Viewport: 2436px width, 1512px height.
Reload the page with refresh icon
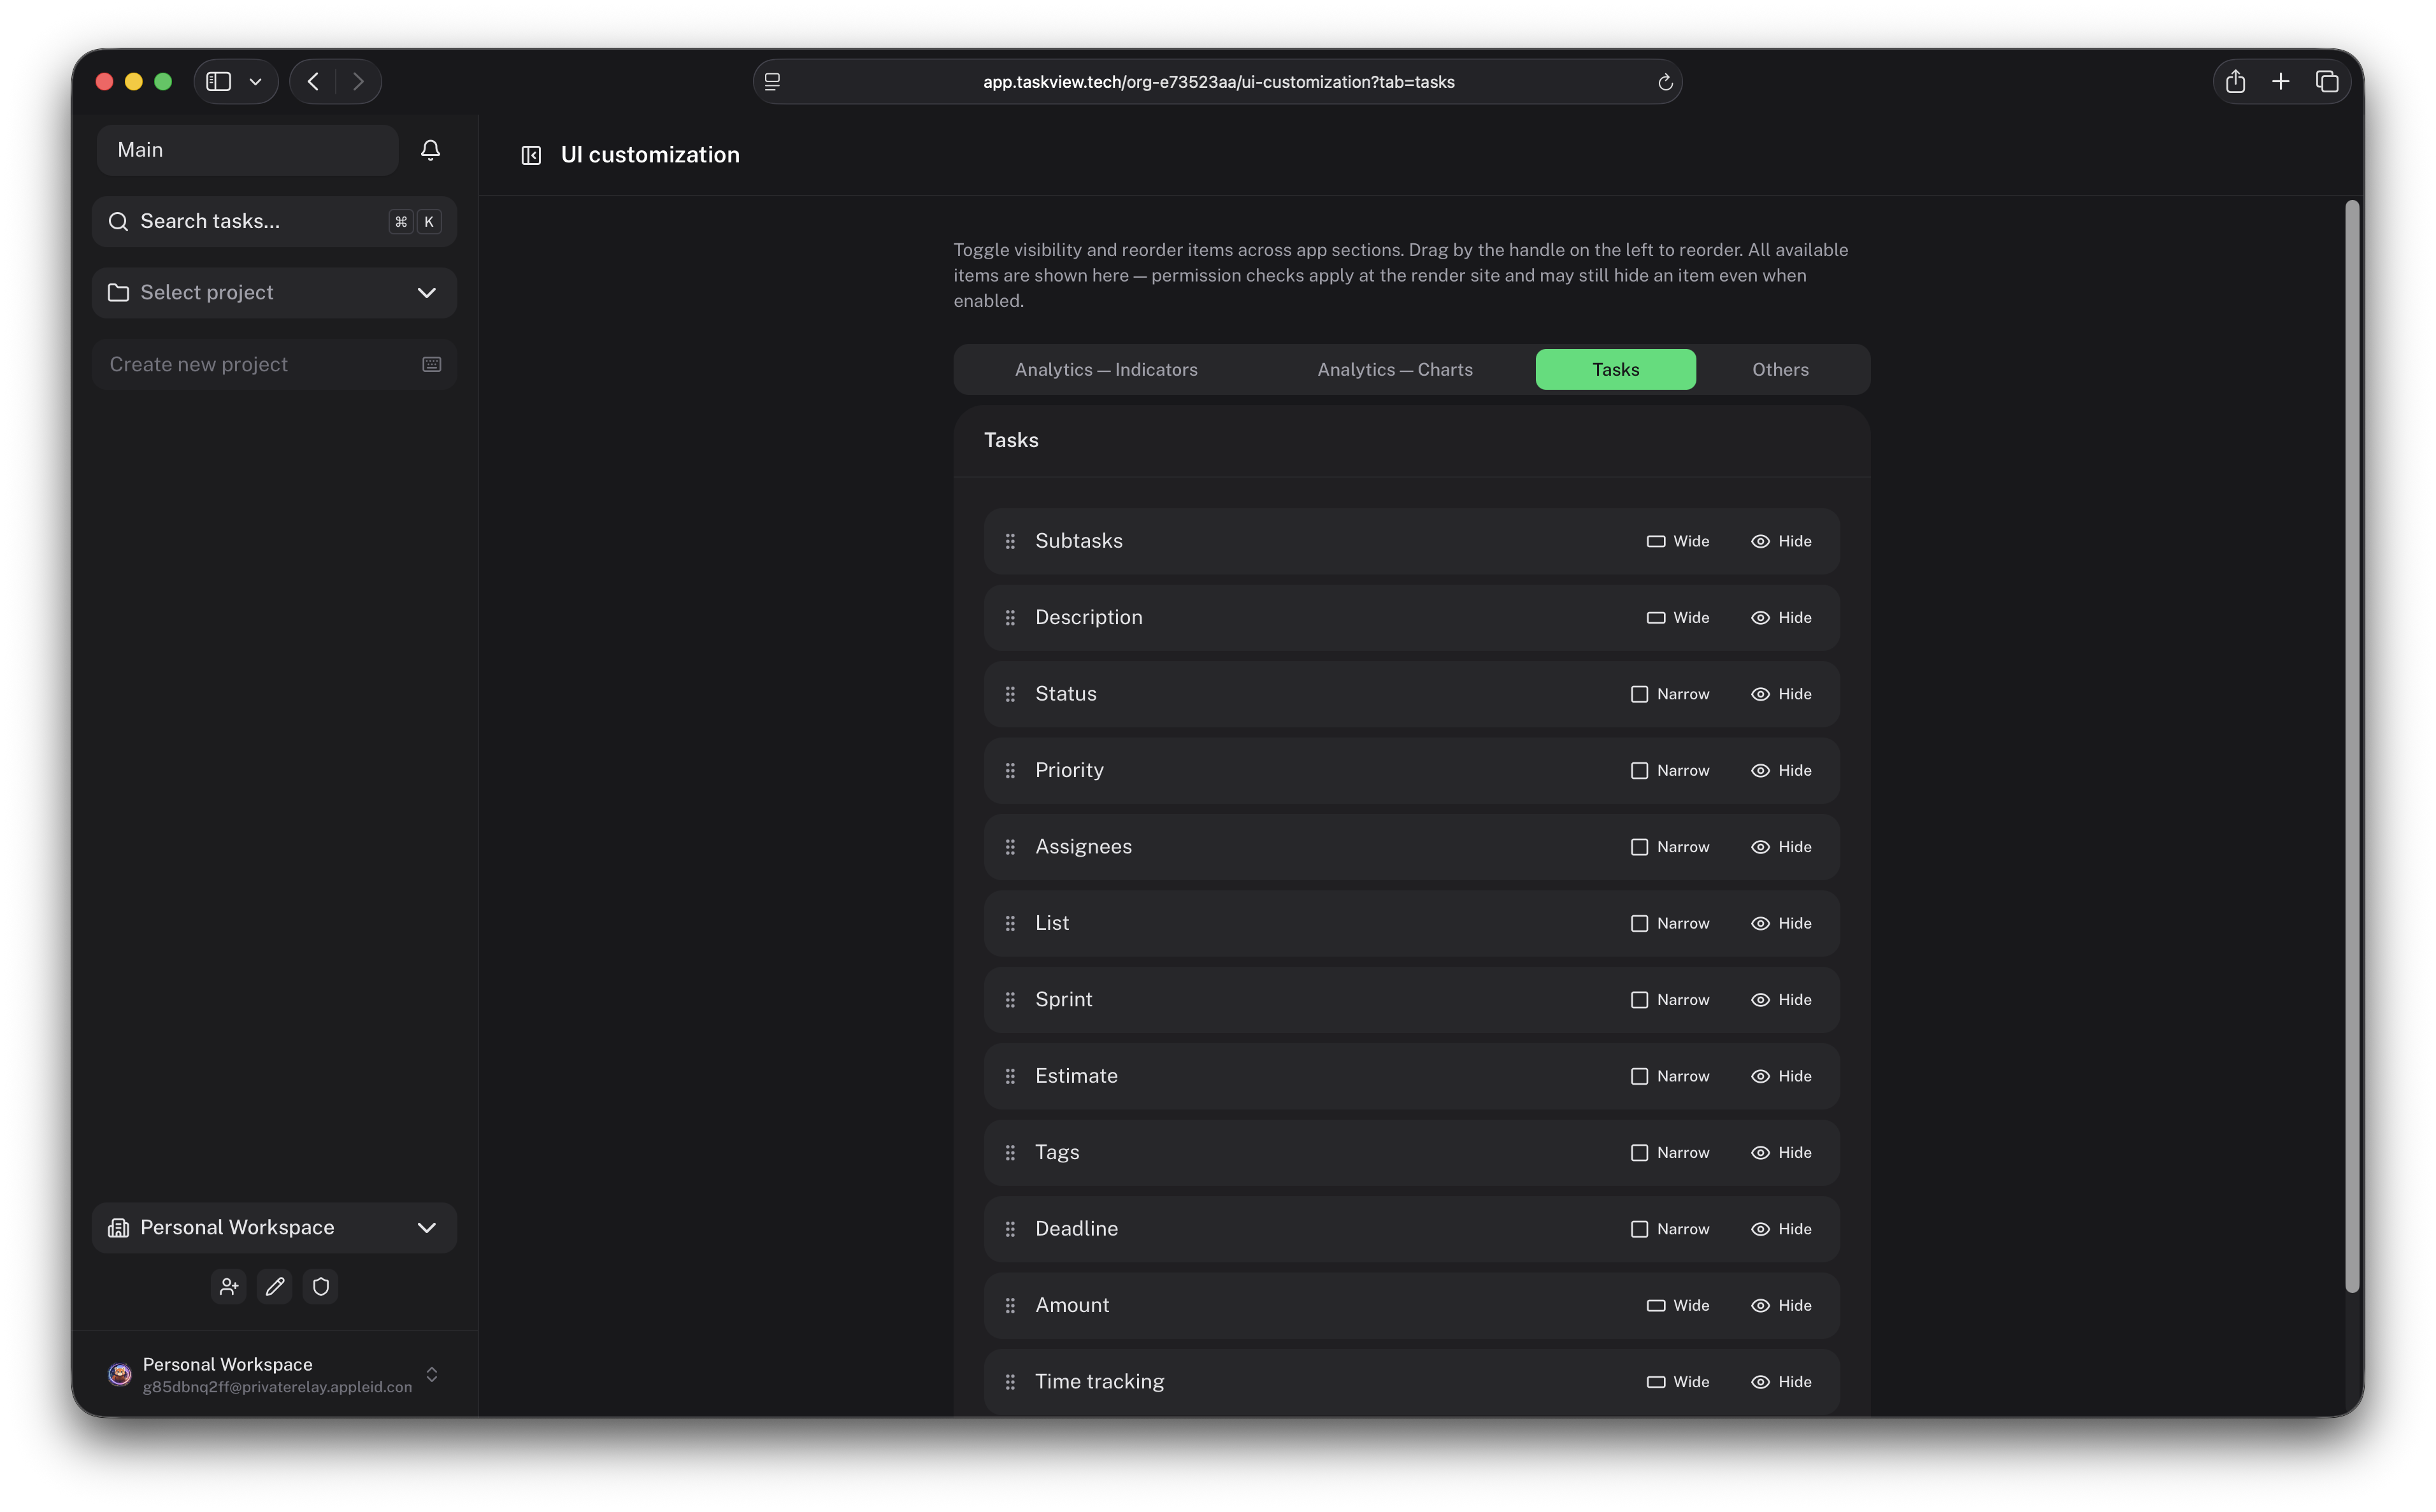[1665, 82]
